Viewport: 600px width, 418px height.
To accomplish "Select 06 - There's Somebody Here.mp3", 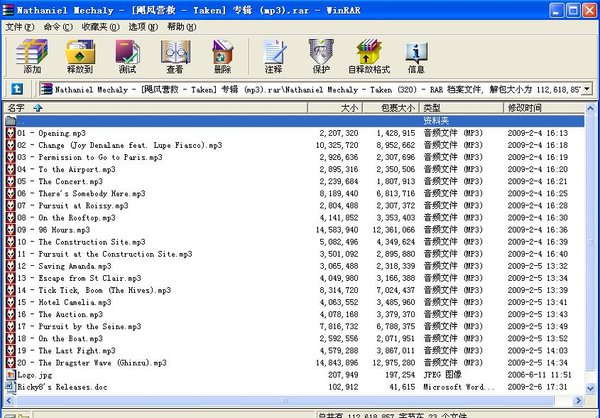I will pos(81,194).
